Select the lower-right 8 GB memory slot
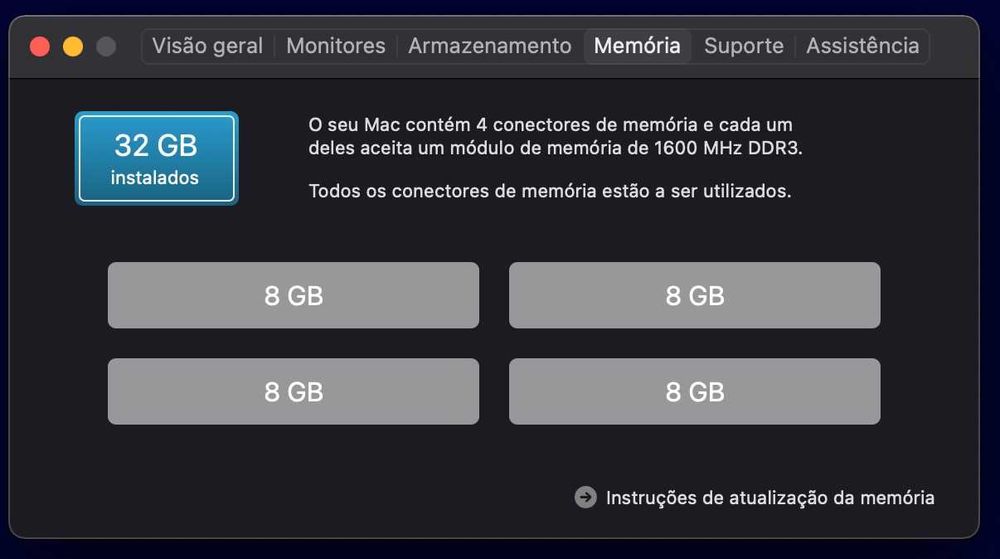Screen dimensions: 1000x559 695,391
